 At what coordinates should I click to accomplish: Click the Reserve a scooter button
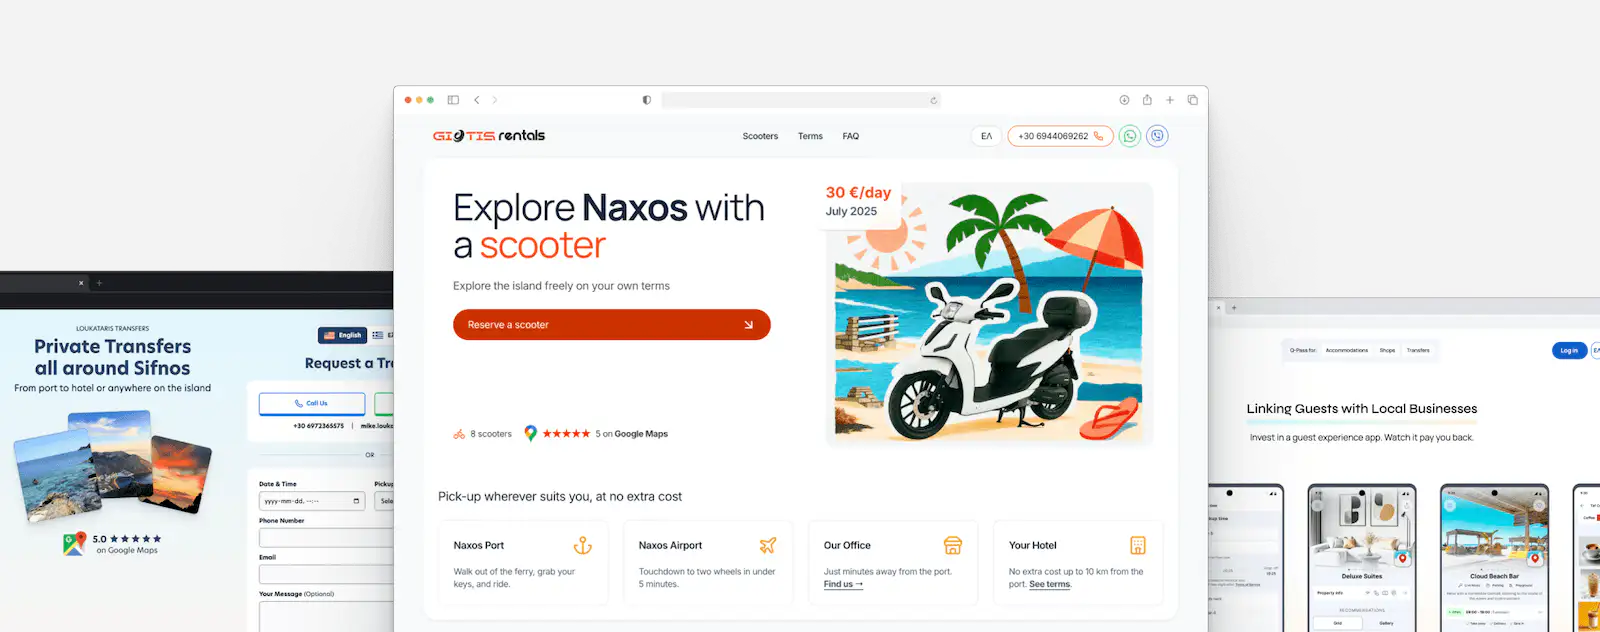611,325
